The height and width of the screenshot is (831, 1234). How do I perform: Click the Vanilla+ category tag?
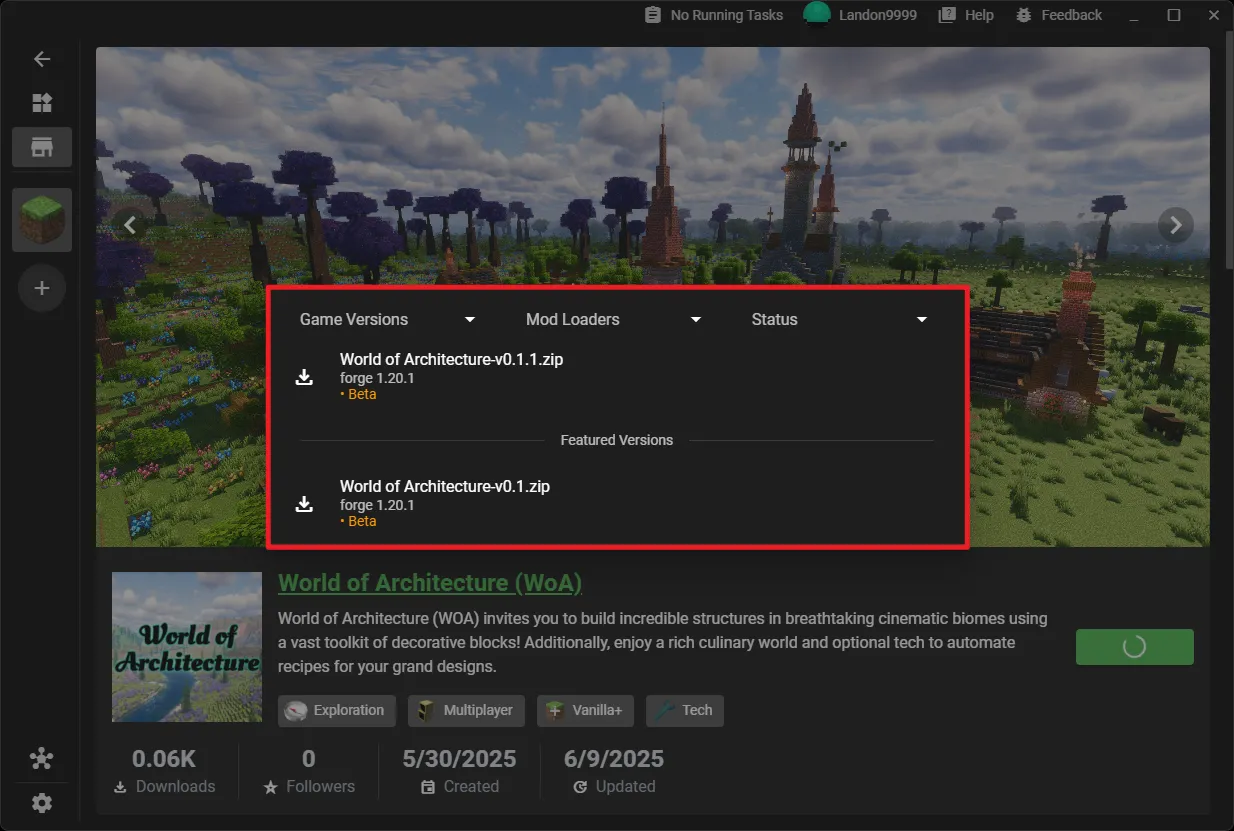[x=585, y=711]
